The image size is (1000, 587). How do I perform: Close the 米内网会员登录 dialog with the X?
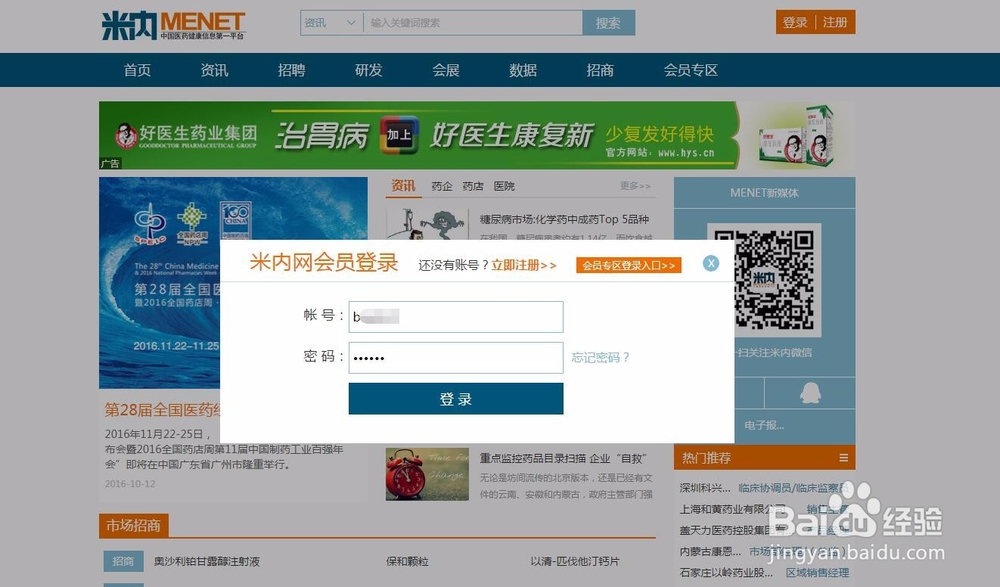point(710,263)
